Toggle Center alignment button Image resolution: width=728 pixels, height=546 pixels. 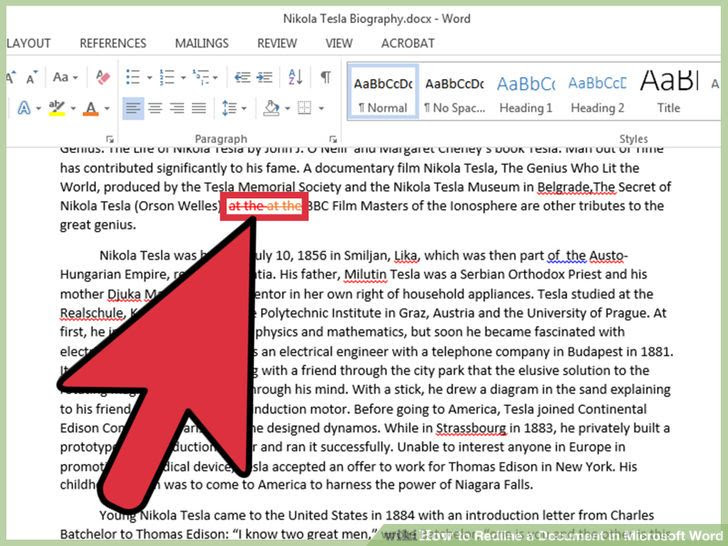(155, 109)
